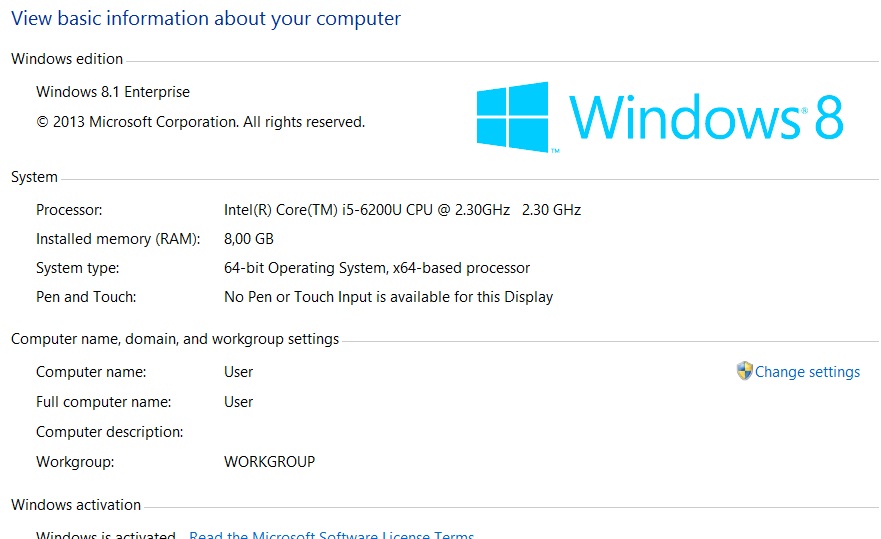Click the Windows activation section heading
This screenshot has width=881, height=539.
click(76, 505)
